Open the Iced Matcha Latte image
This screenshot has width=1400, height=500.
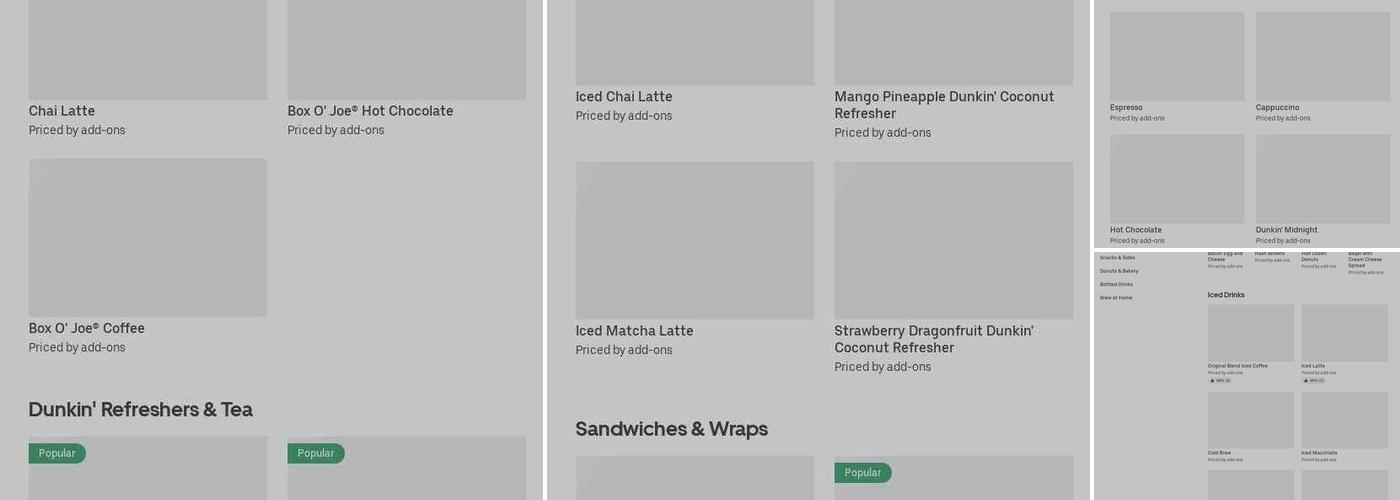point(695,240)
